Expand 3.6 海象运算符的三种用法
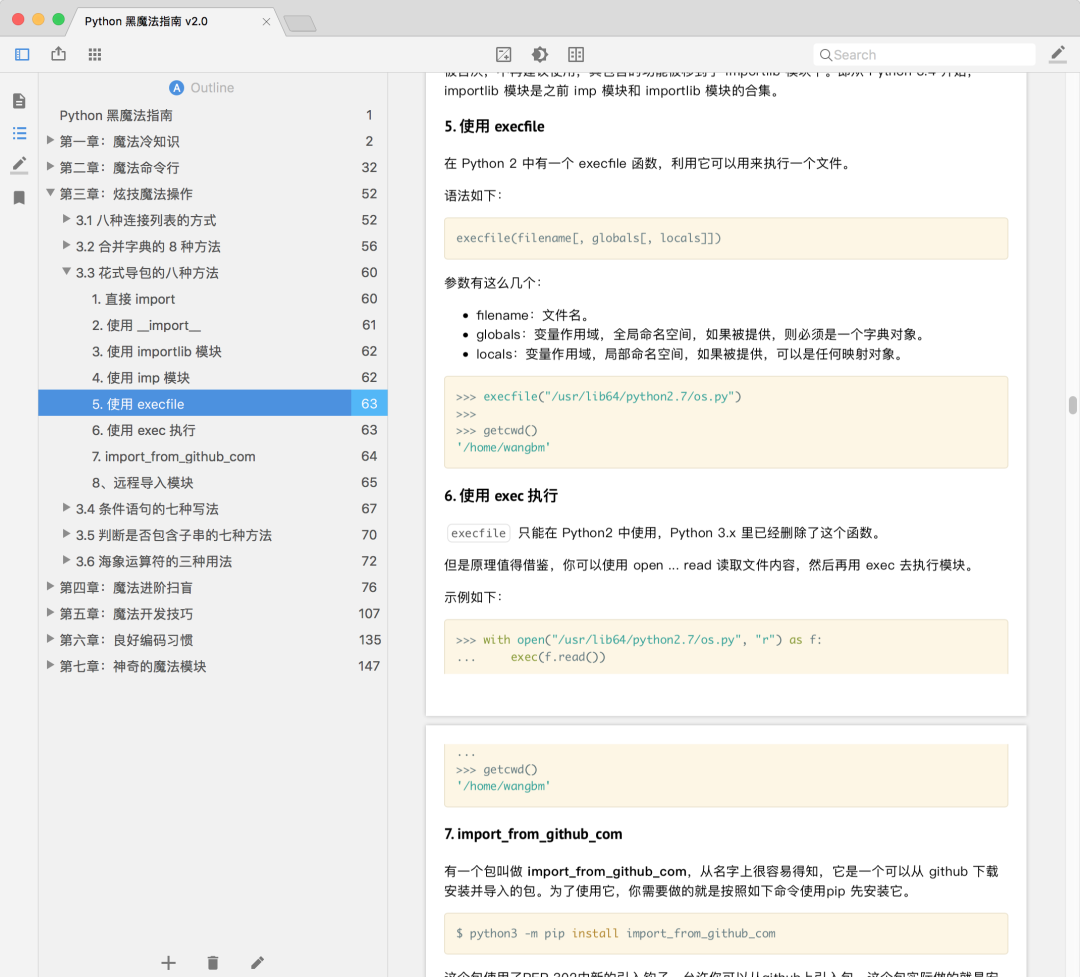Viewport: 1080px width, 977px height. pyautogui.click(x=67, y=560)
